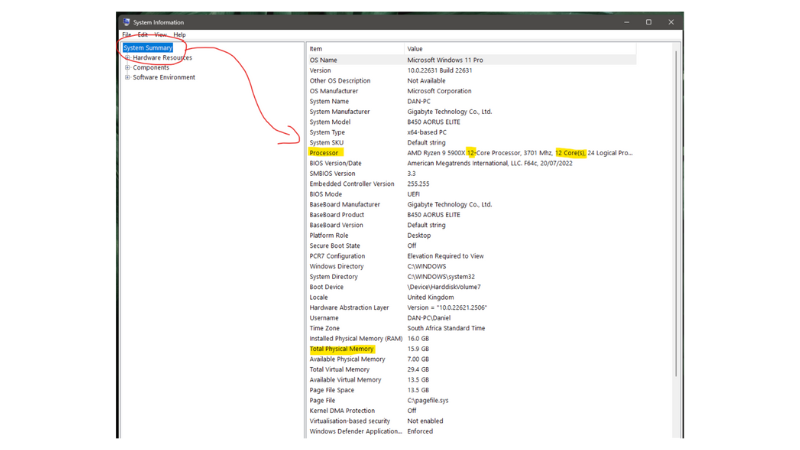Open the Edit menu

[x=143, y=35]
